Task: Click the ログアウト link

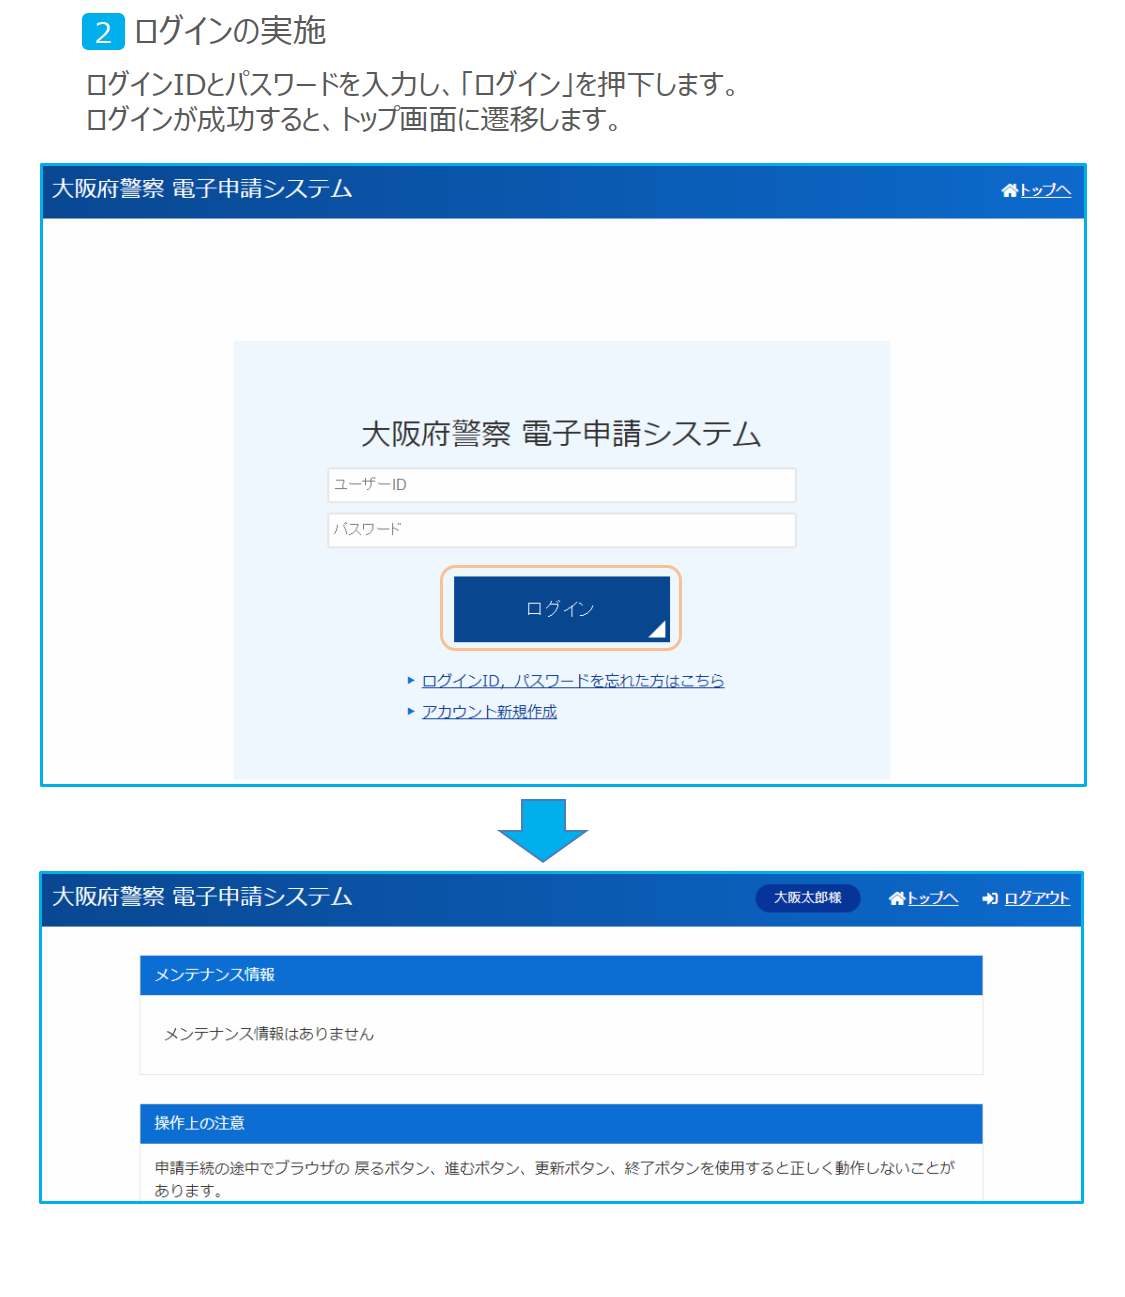Action: click(1037, 898)
